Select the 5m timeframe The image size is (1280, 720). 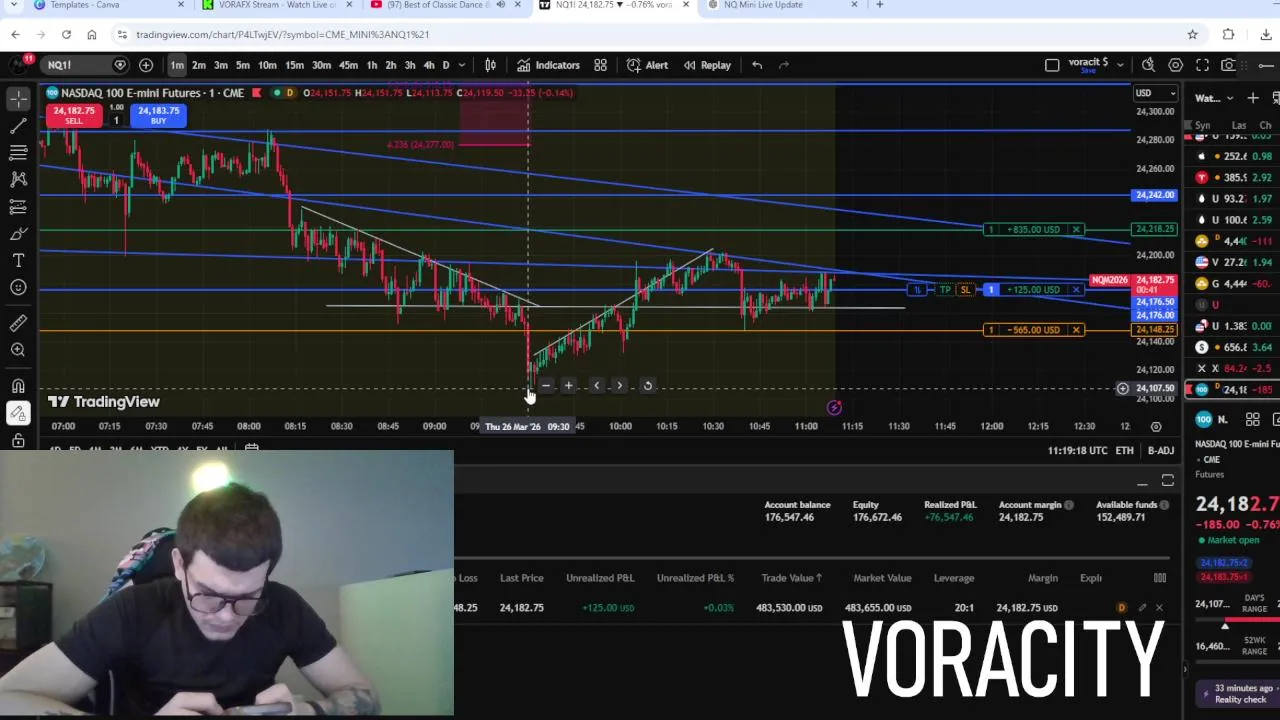tap(243, 65)
